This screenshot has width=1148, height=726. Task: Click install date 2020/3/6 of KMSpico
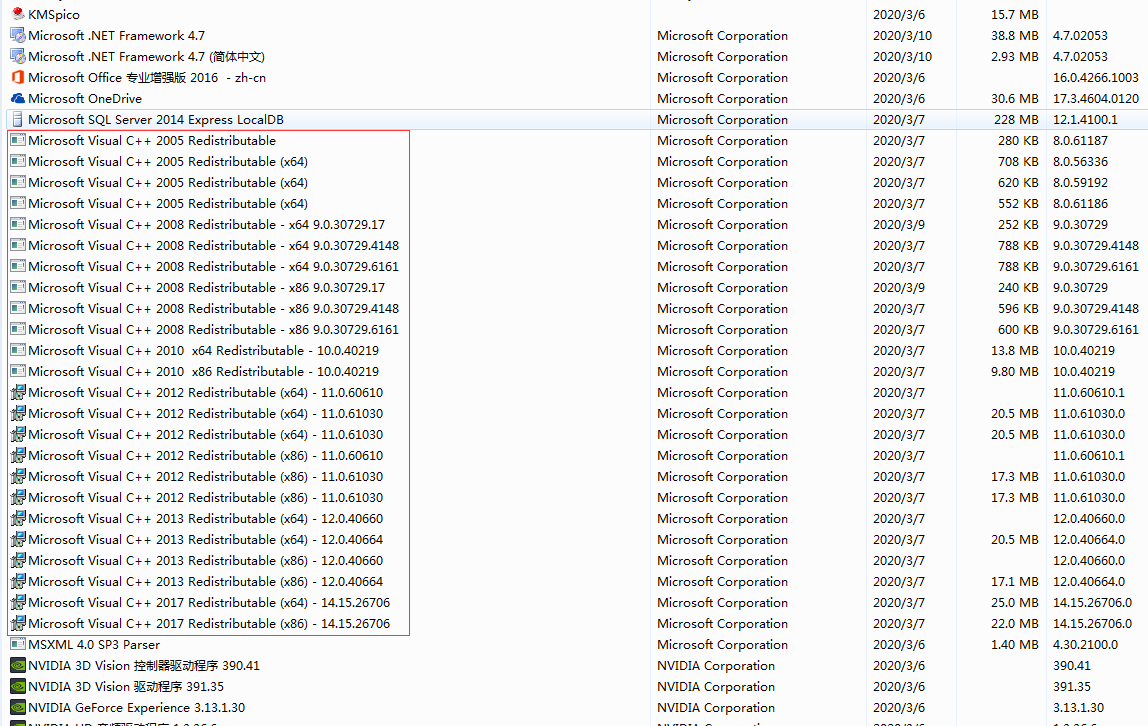click(x=898, y=14)
